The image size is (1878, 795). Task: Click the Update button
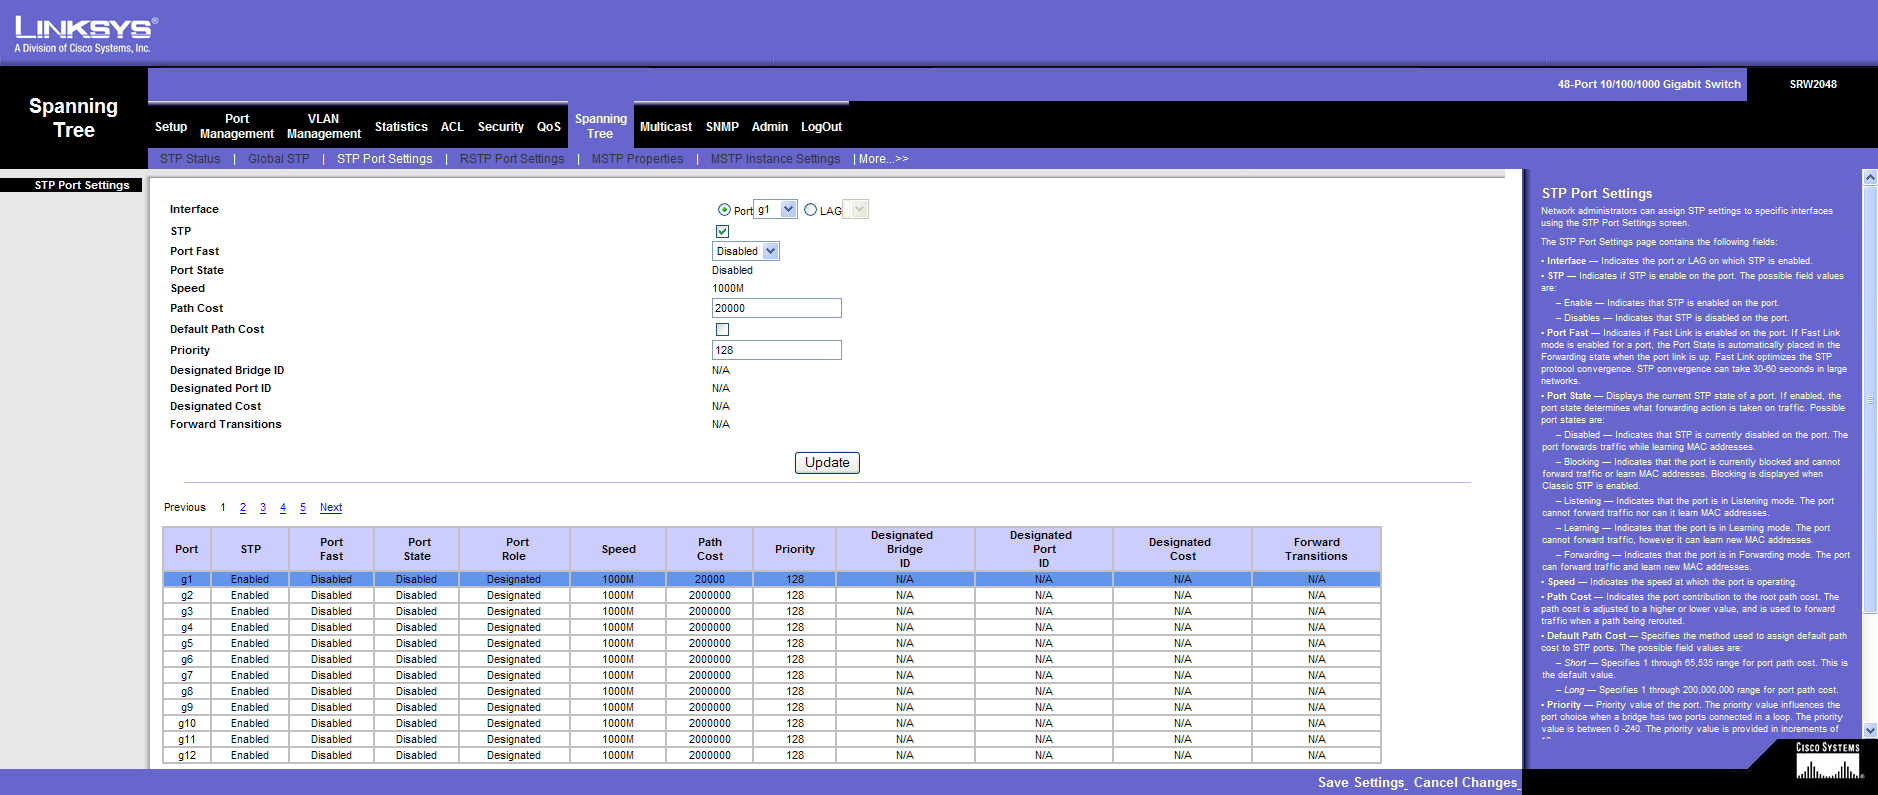pos(827,463)
